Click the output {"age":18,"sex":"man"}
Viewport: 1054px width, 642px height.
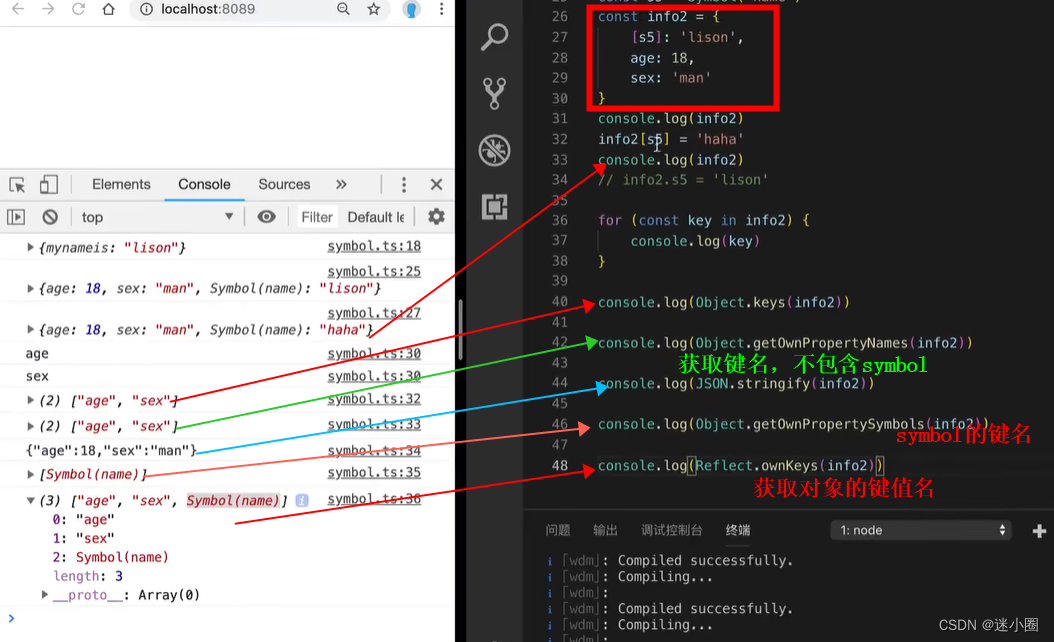pos(111,450)
